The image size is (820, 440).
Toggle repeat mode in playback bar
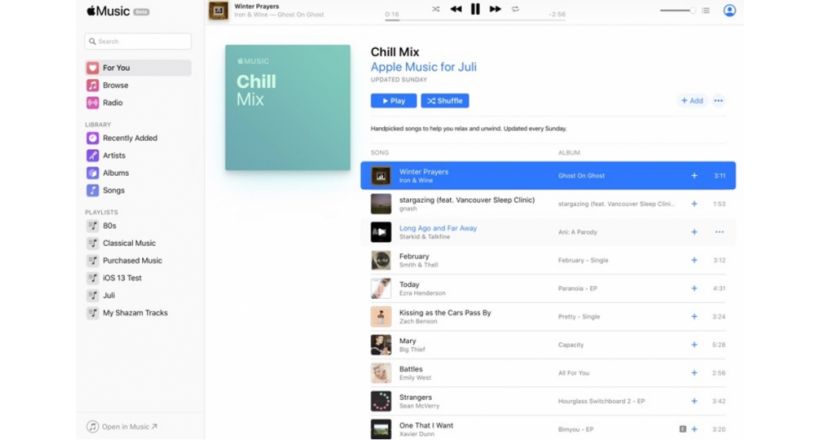(515, 9)
